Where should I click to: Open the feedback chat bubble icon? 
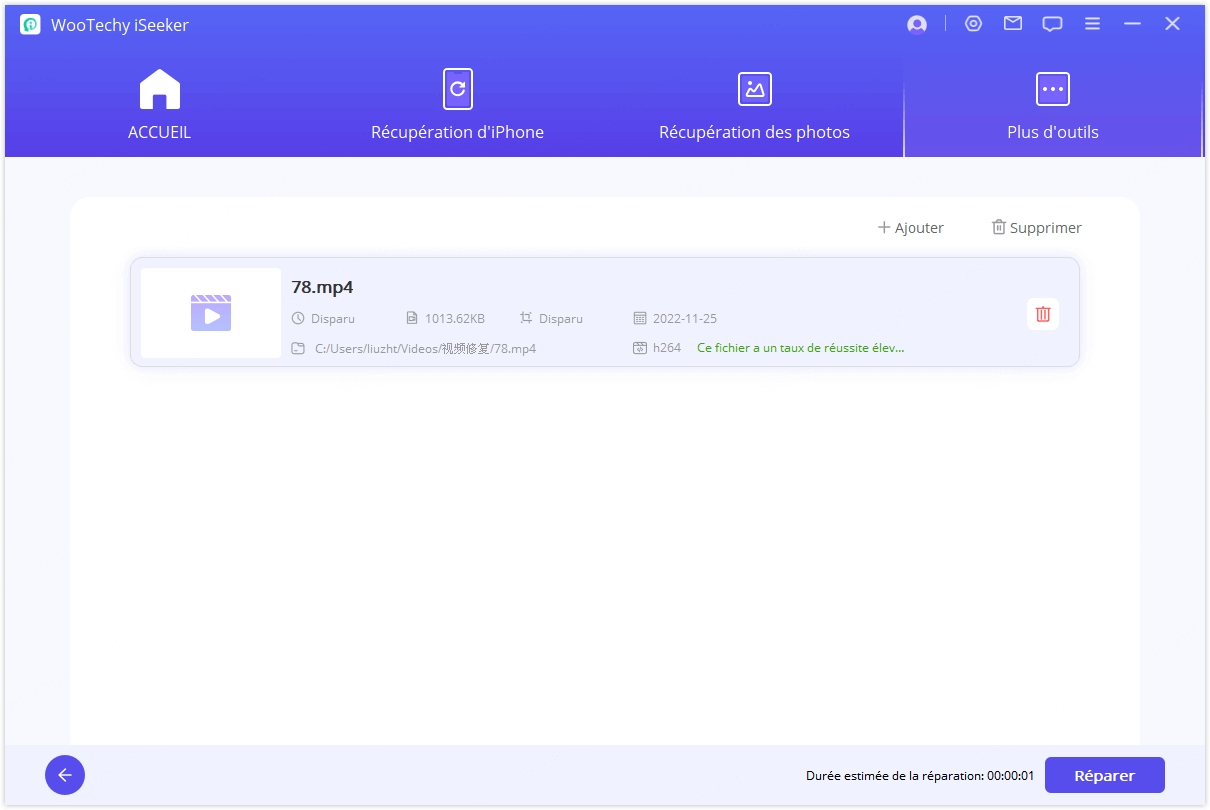coord(1052,25)
